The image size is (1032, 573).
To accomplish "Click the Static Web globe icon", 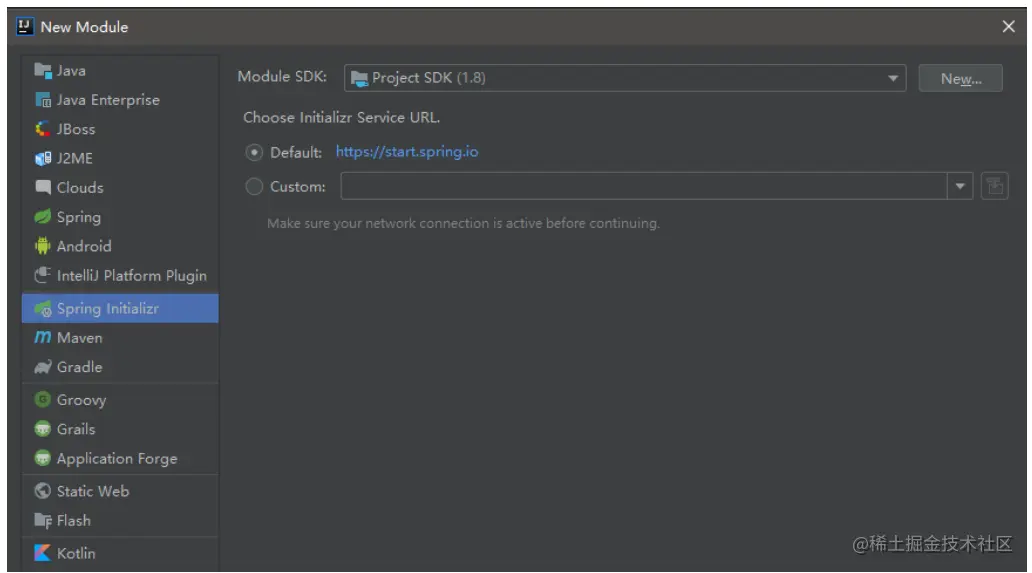I will [x=43, y=491].
